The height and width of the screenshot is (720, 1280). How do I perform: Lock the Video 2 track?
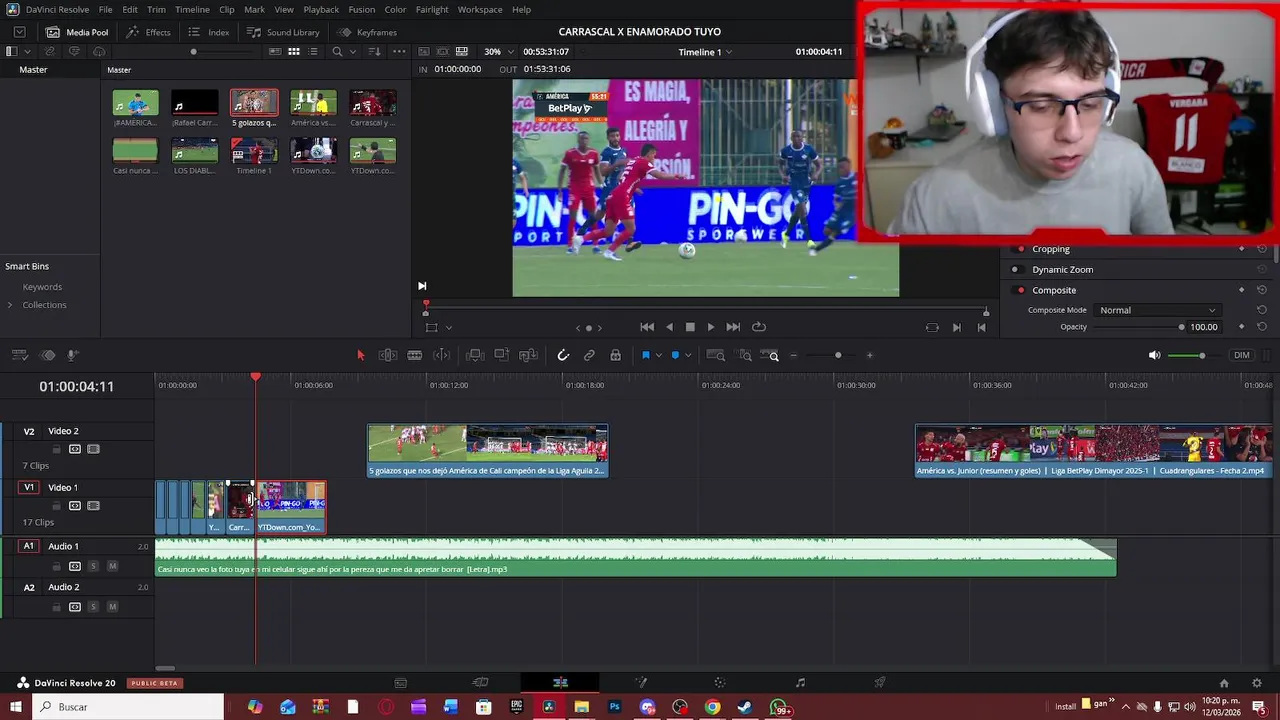56,449
